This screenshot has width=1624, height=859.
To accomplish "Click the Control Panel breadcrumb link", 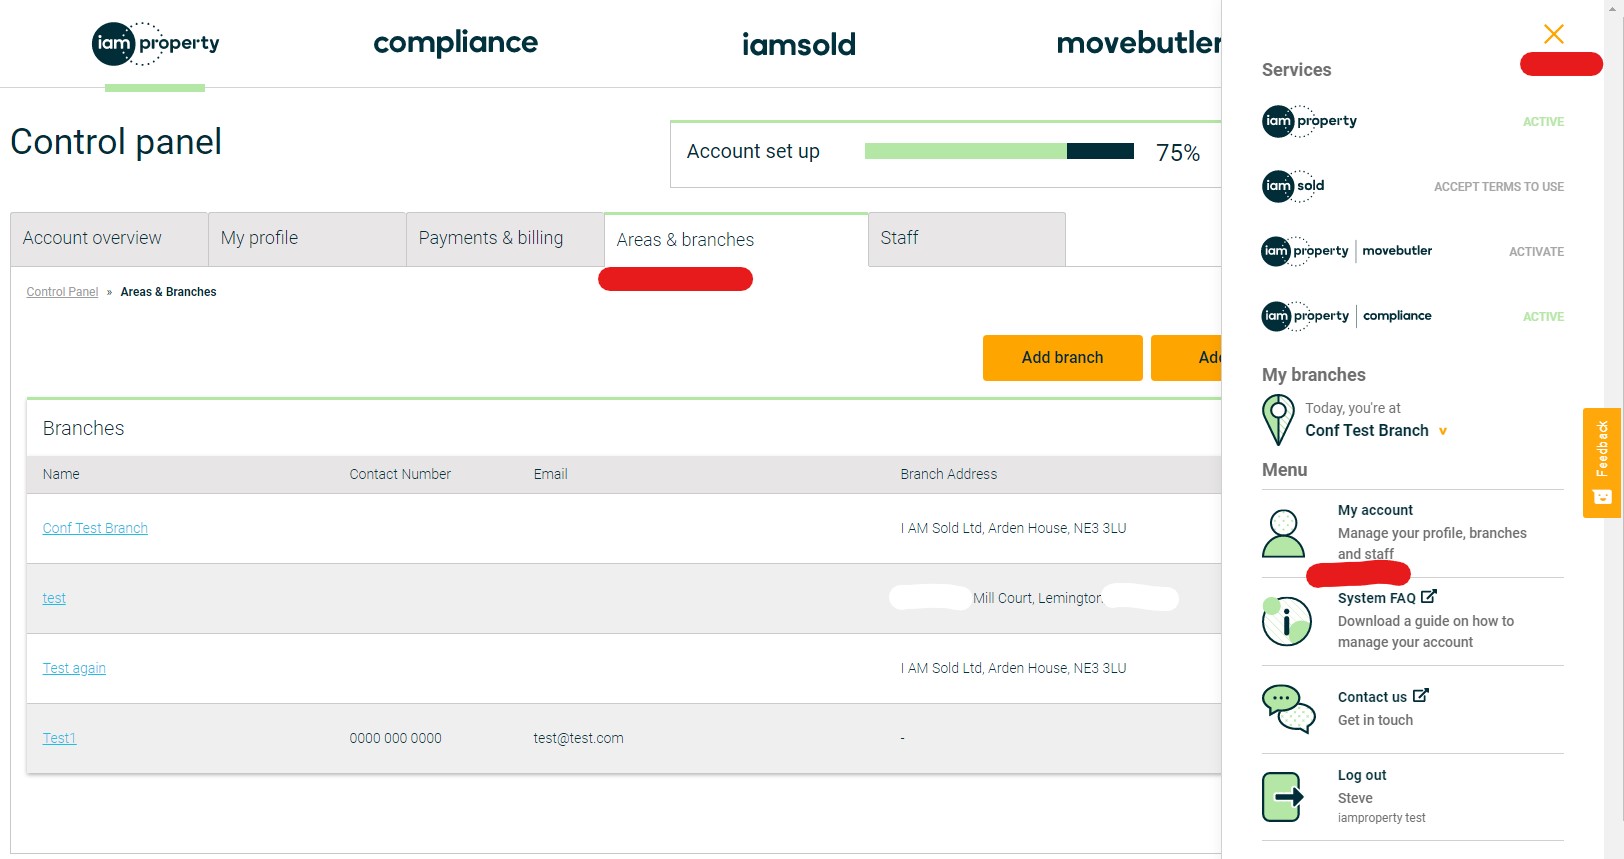I will (x=62, y=292).
